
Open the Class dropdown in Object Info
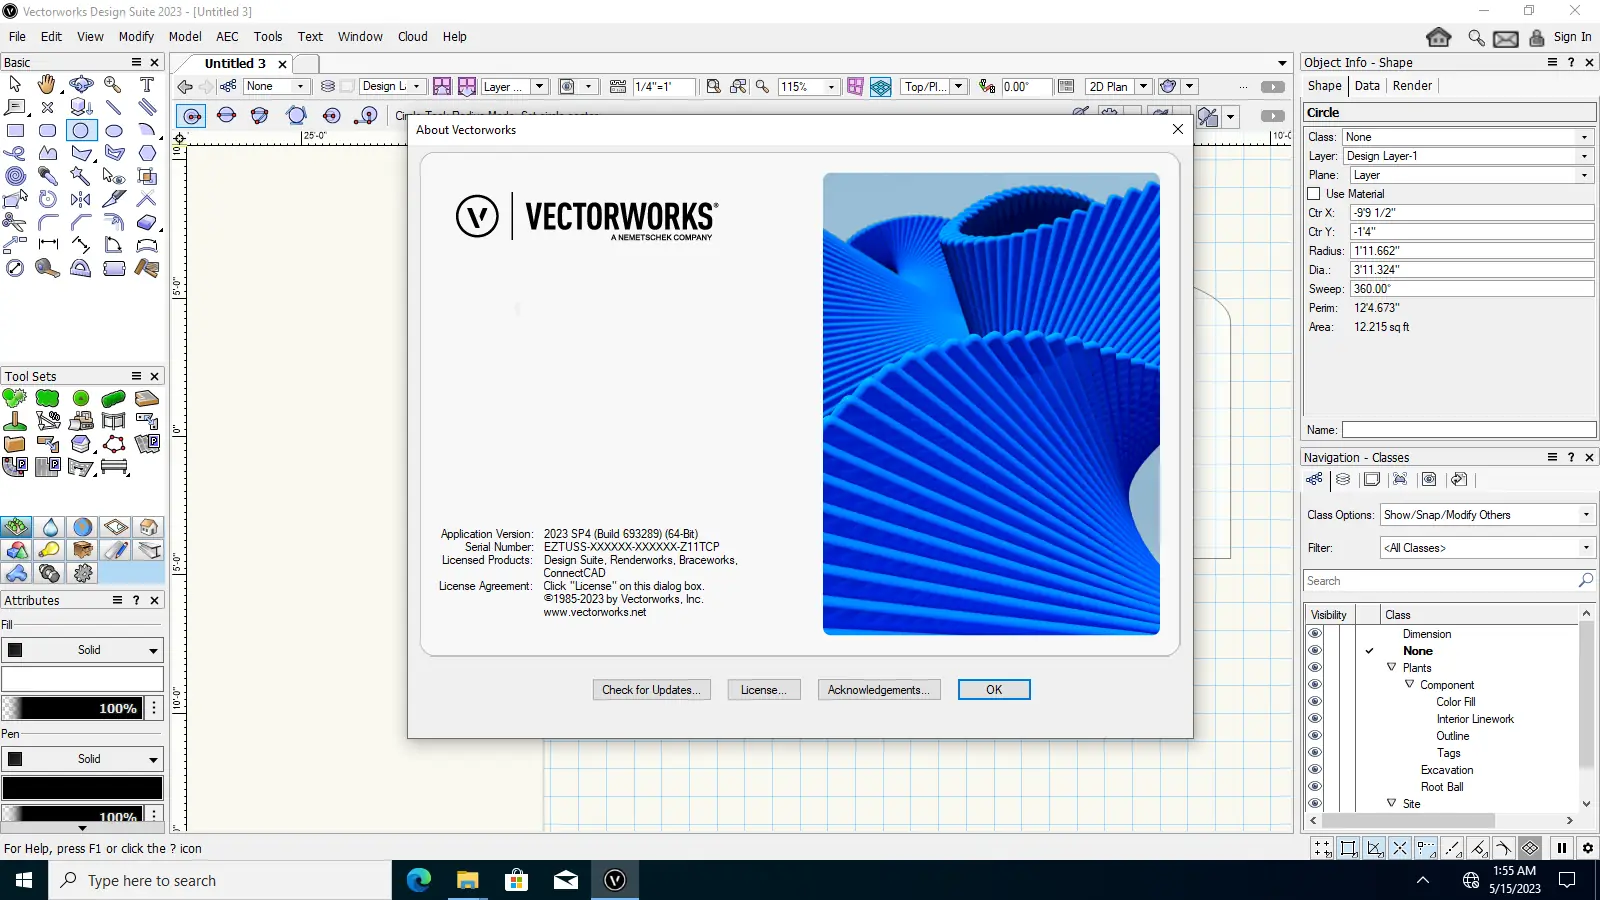pos(1467,137)
